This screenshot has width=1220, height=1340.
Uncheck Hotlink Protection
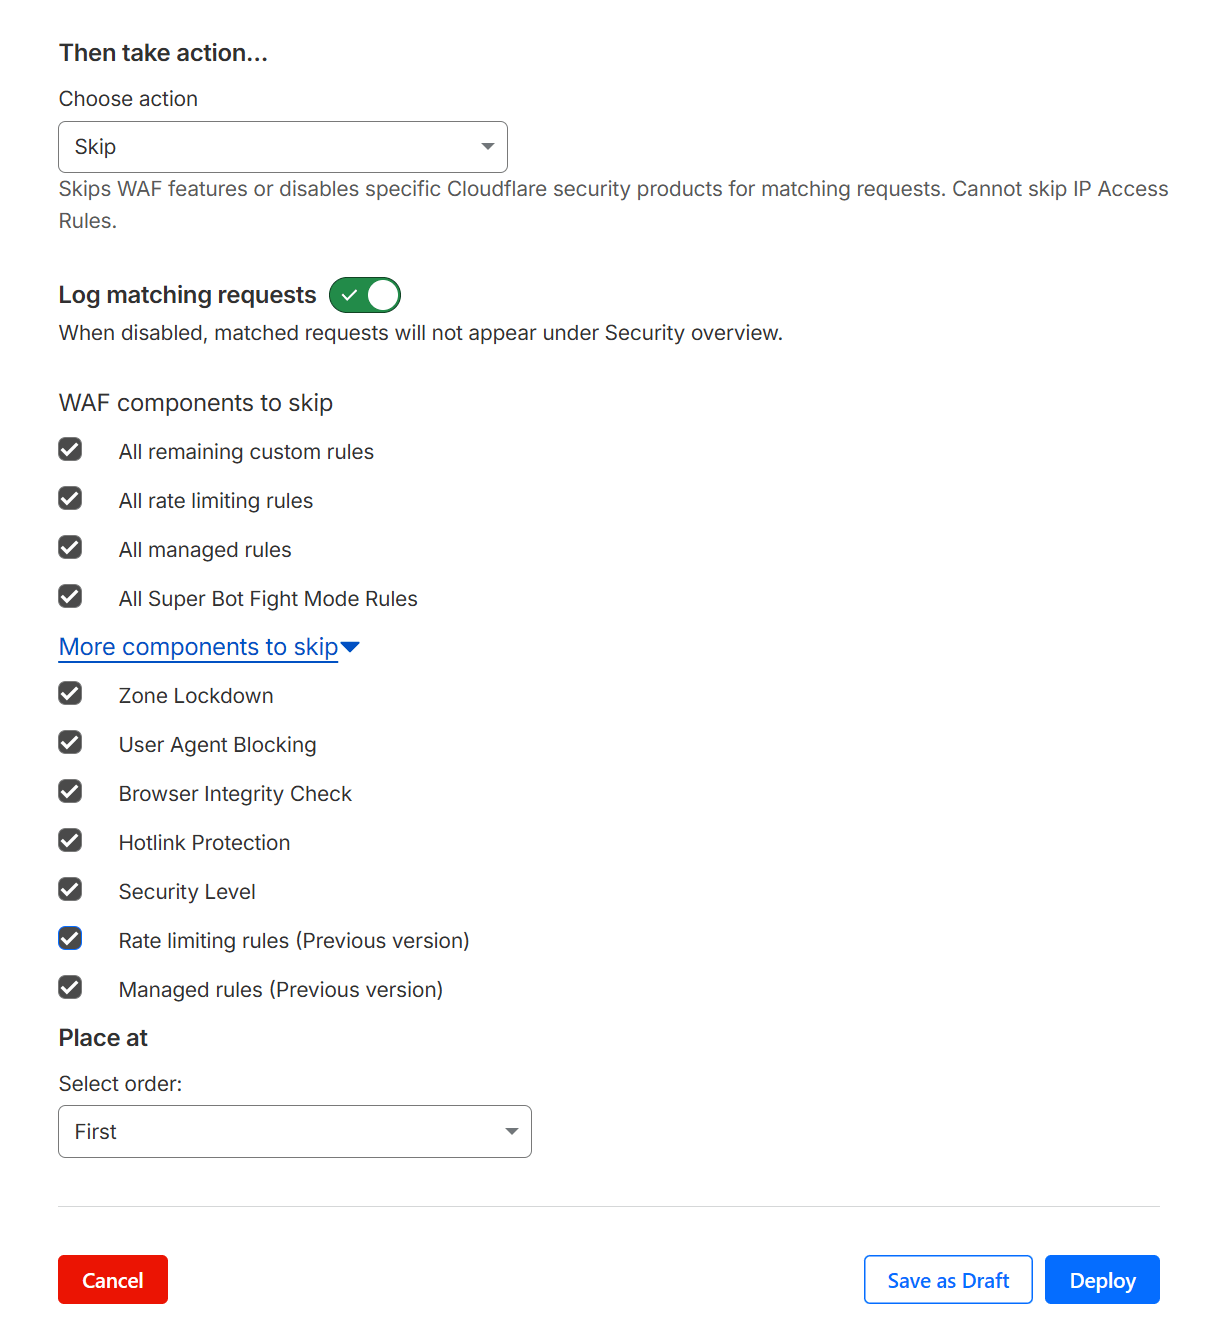click(70, 840)
